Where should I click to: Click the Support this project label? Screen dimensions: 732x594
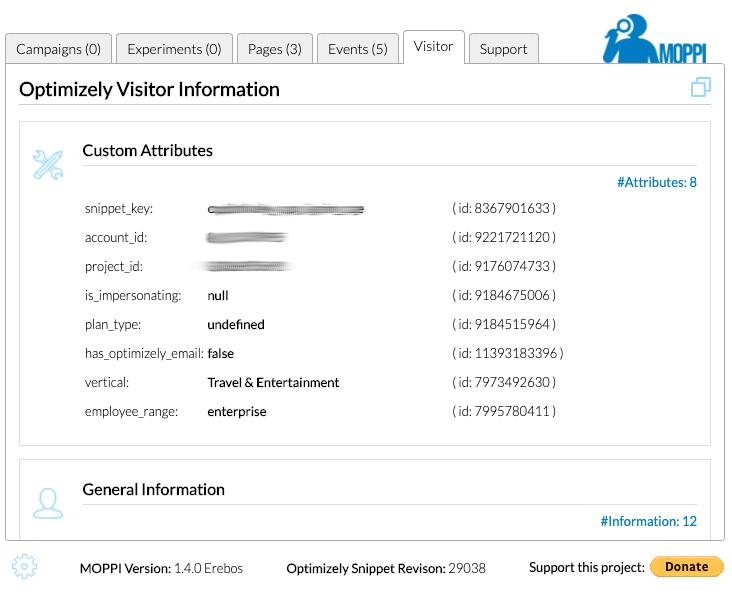587,567
